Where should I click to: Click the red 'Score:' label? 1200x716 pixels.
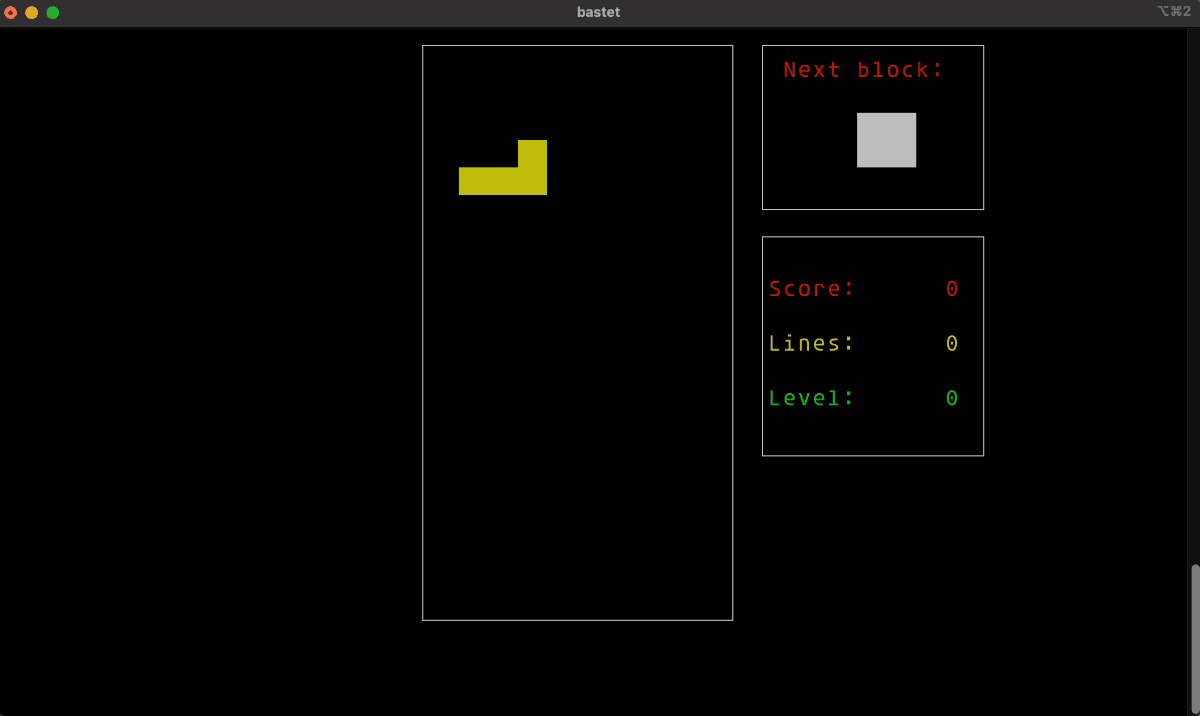click(812, 289)
